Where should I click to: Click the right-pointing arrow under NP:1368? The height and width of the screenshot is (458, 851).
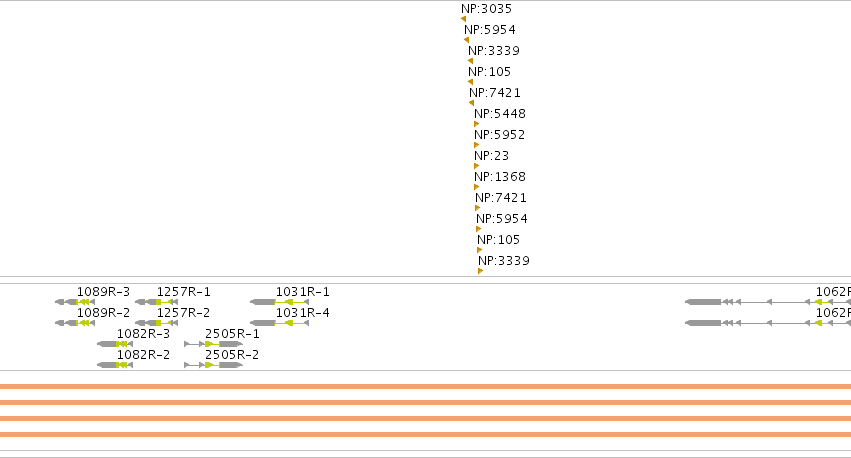(x=477, y=187)
